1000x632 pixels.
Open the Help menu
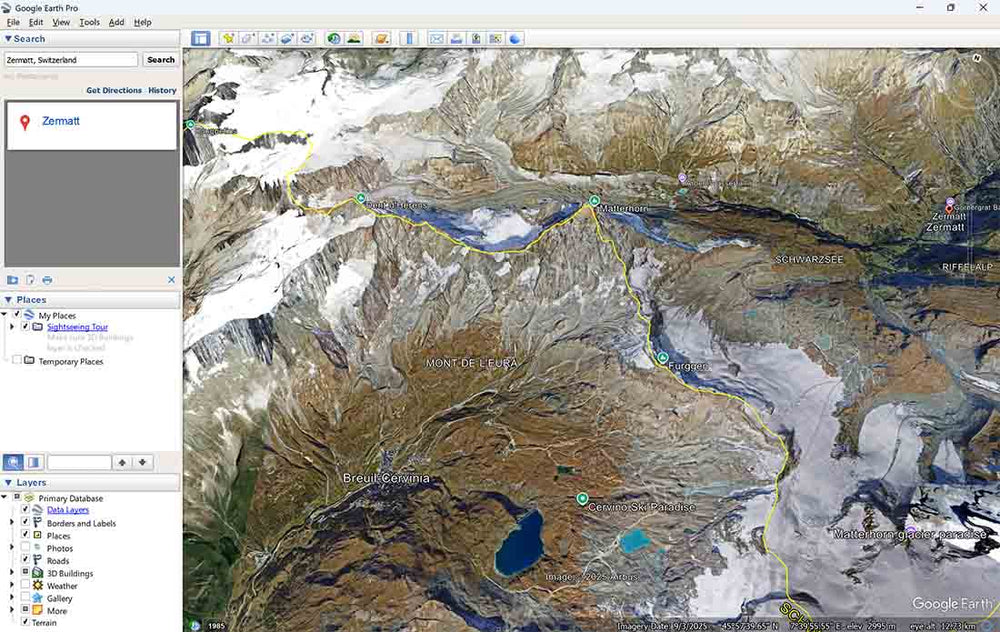tap(142, 22)
